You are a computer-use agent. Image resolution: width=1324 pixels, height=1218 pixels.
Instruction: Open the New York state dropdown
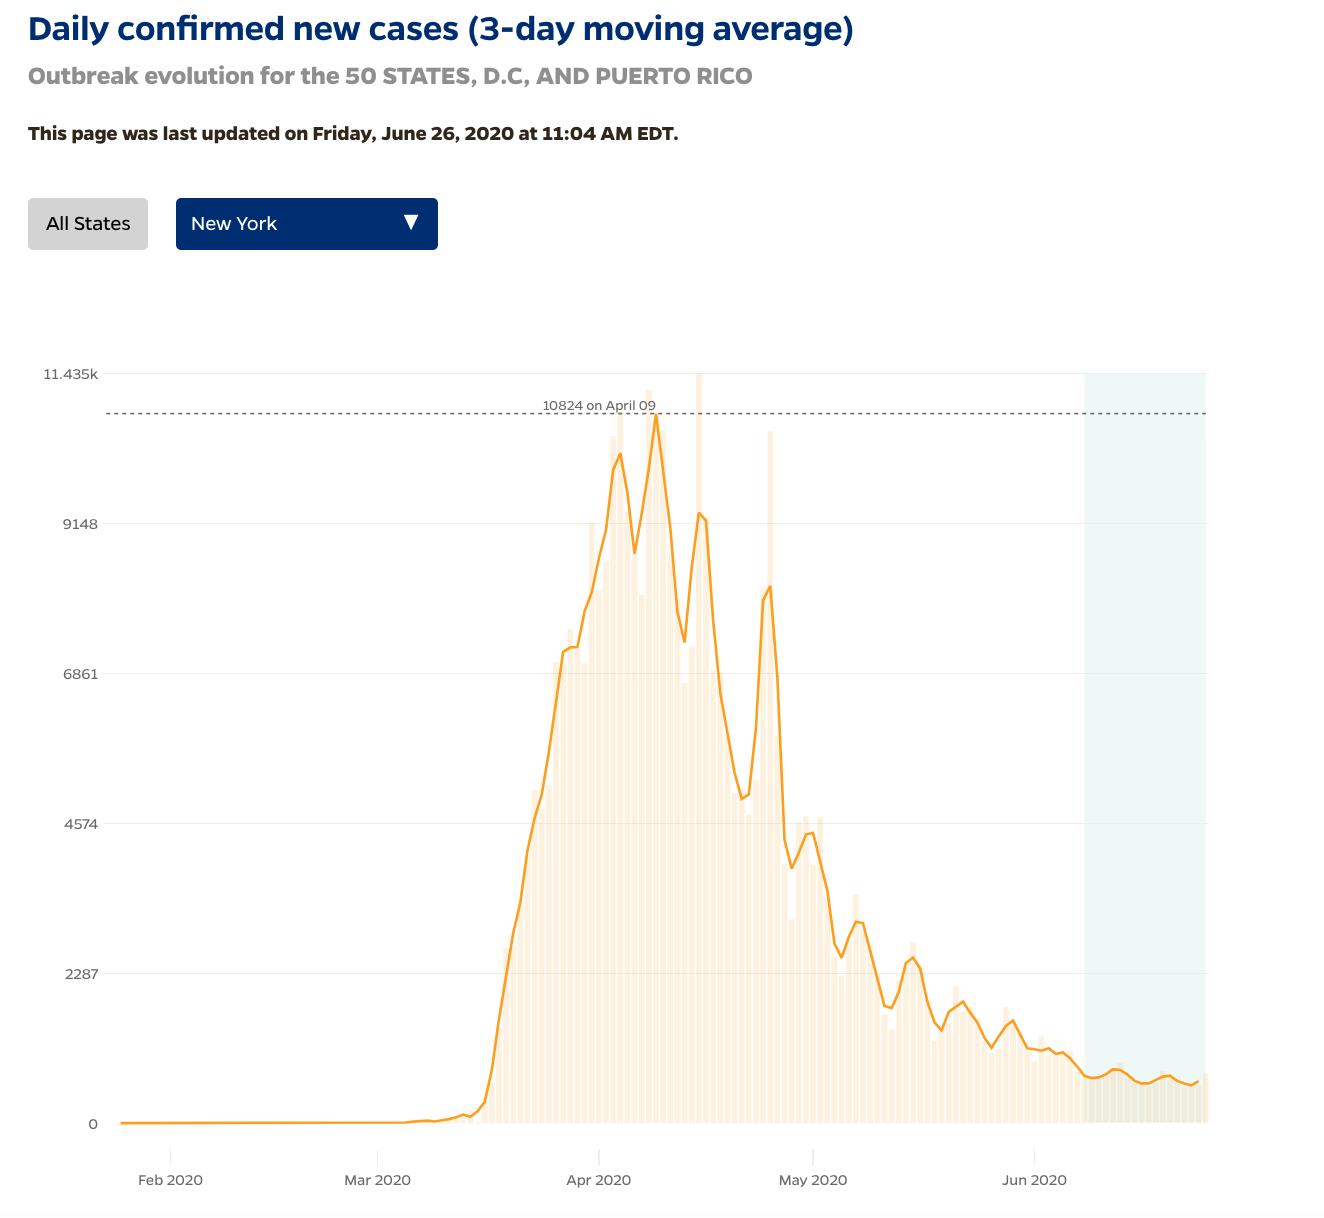306,224
